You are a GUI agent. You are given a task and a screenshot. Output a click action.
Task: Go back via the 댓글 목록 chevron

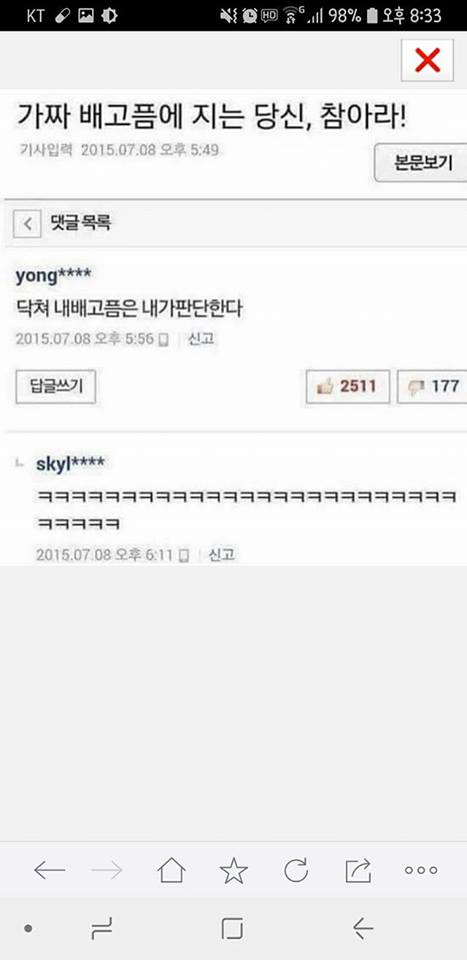[x=27, y=223]
